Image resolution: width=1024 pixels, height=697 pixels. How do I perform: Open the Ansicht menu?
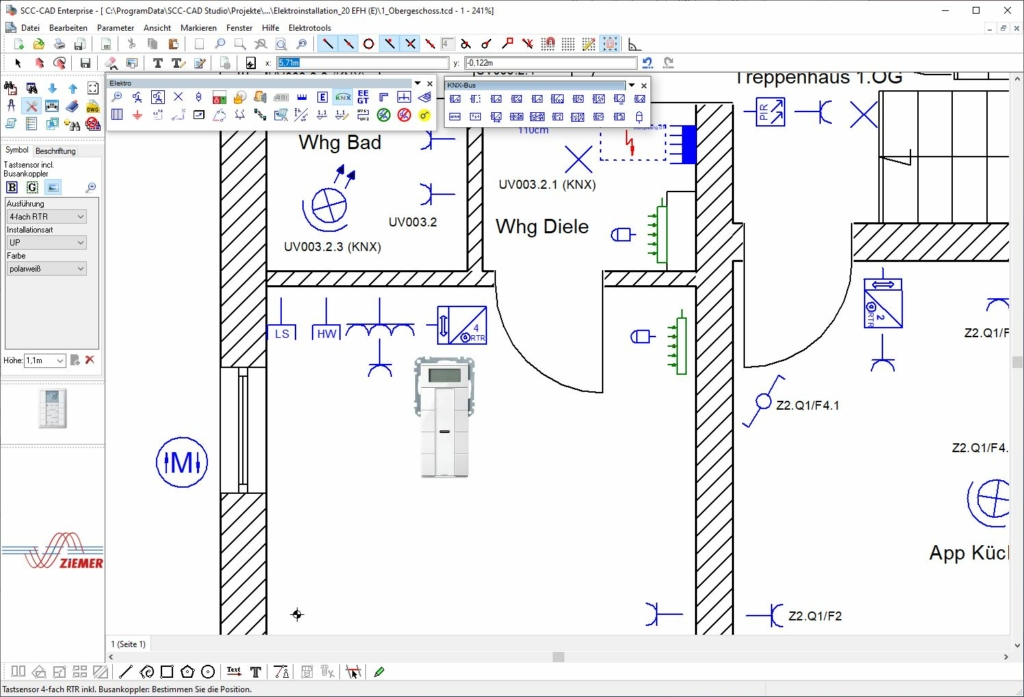tap(157, 28)
